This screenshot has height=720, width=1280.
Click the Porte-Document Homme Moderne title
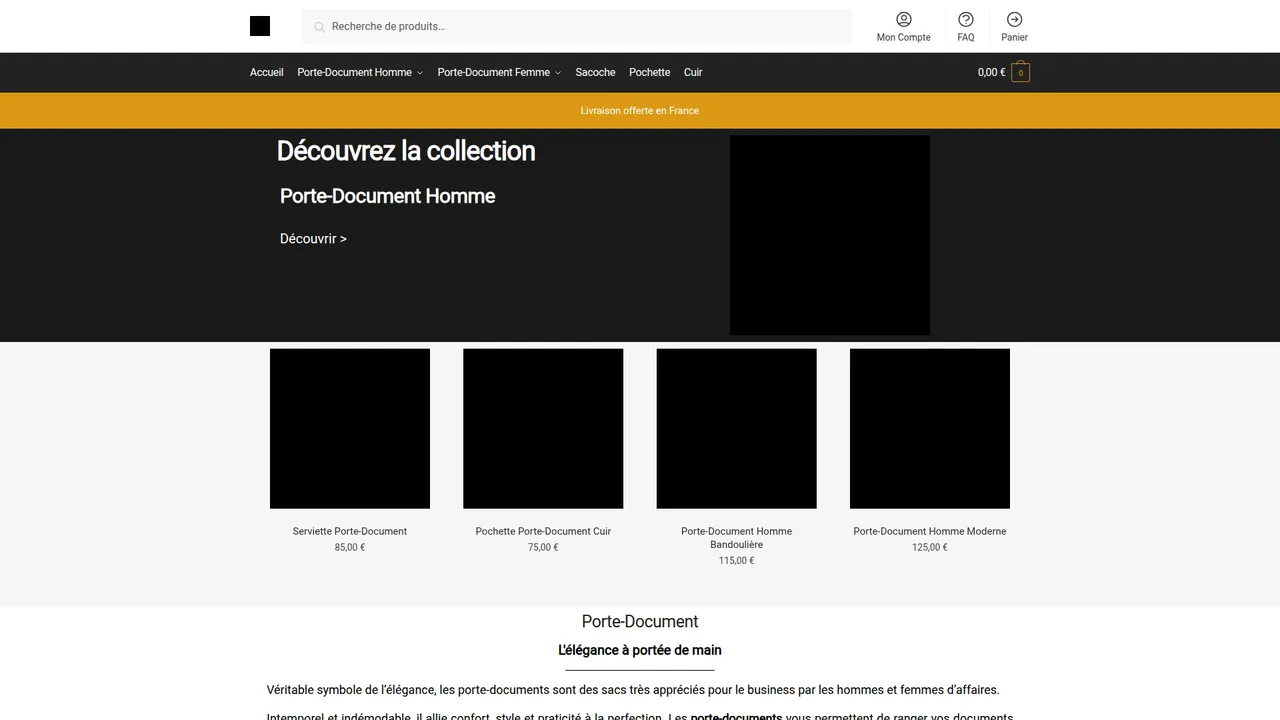[x=930, y=531]
